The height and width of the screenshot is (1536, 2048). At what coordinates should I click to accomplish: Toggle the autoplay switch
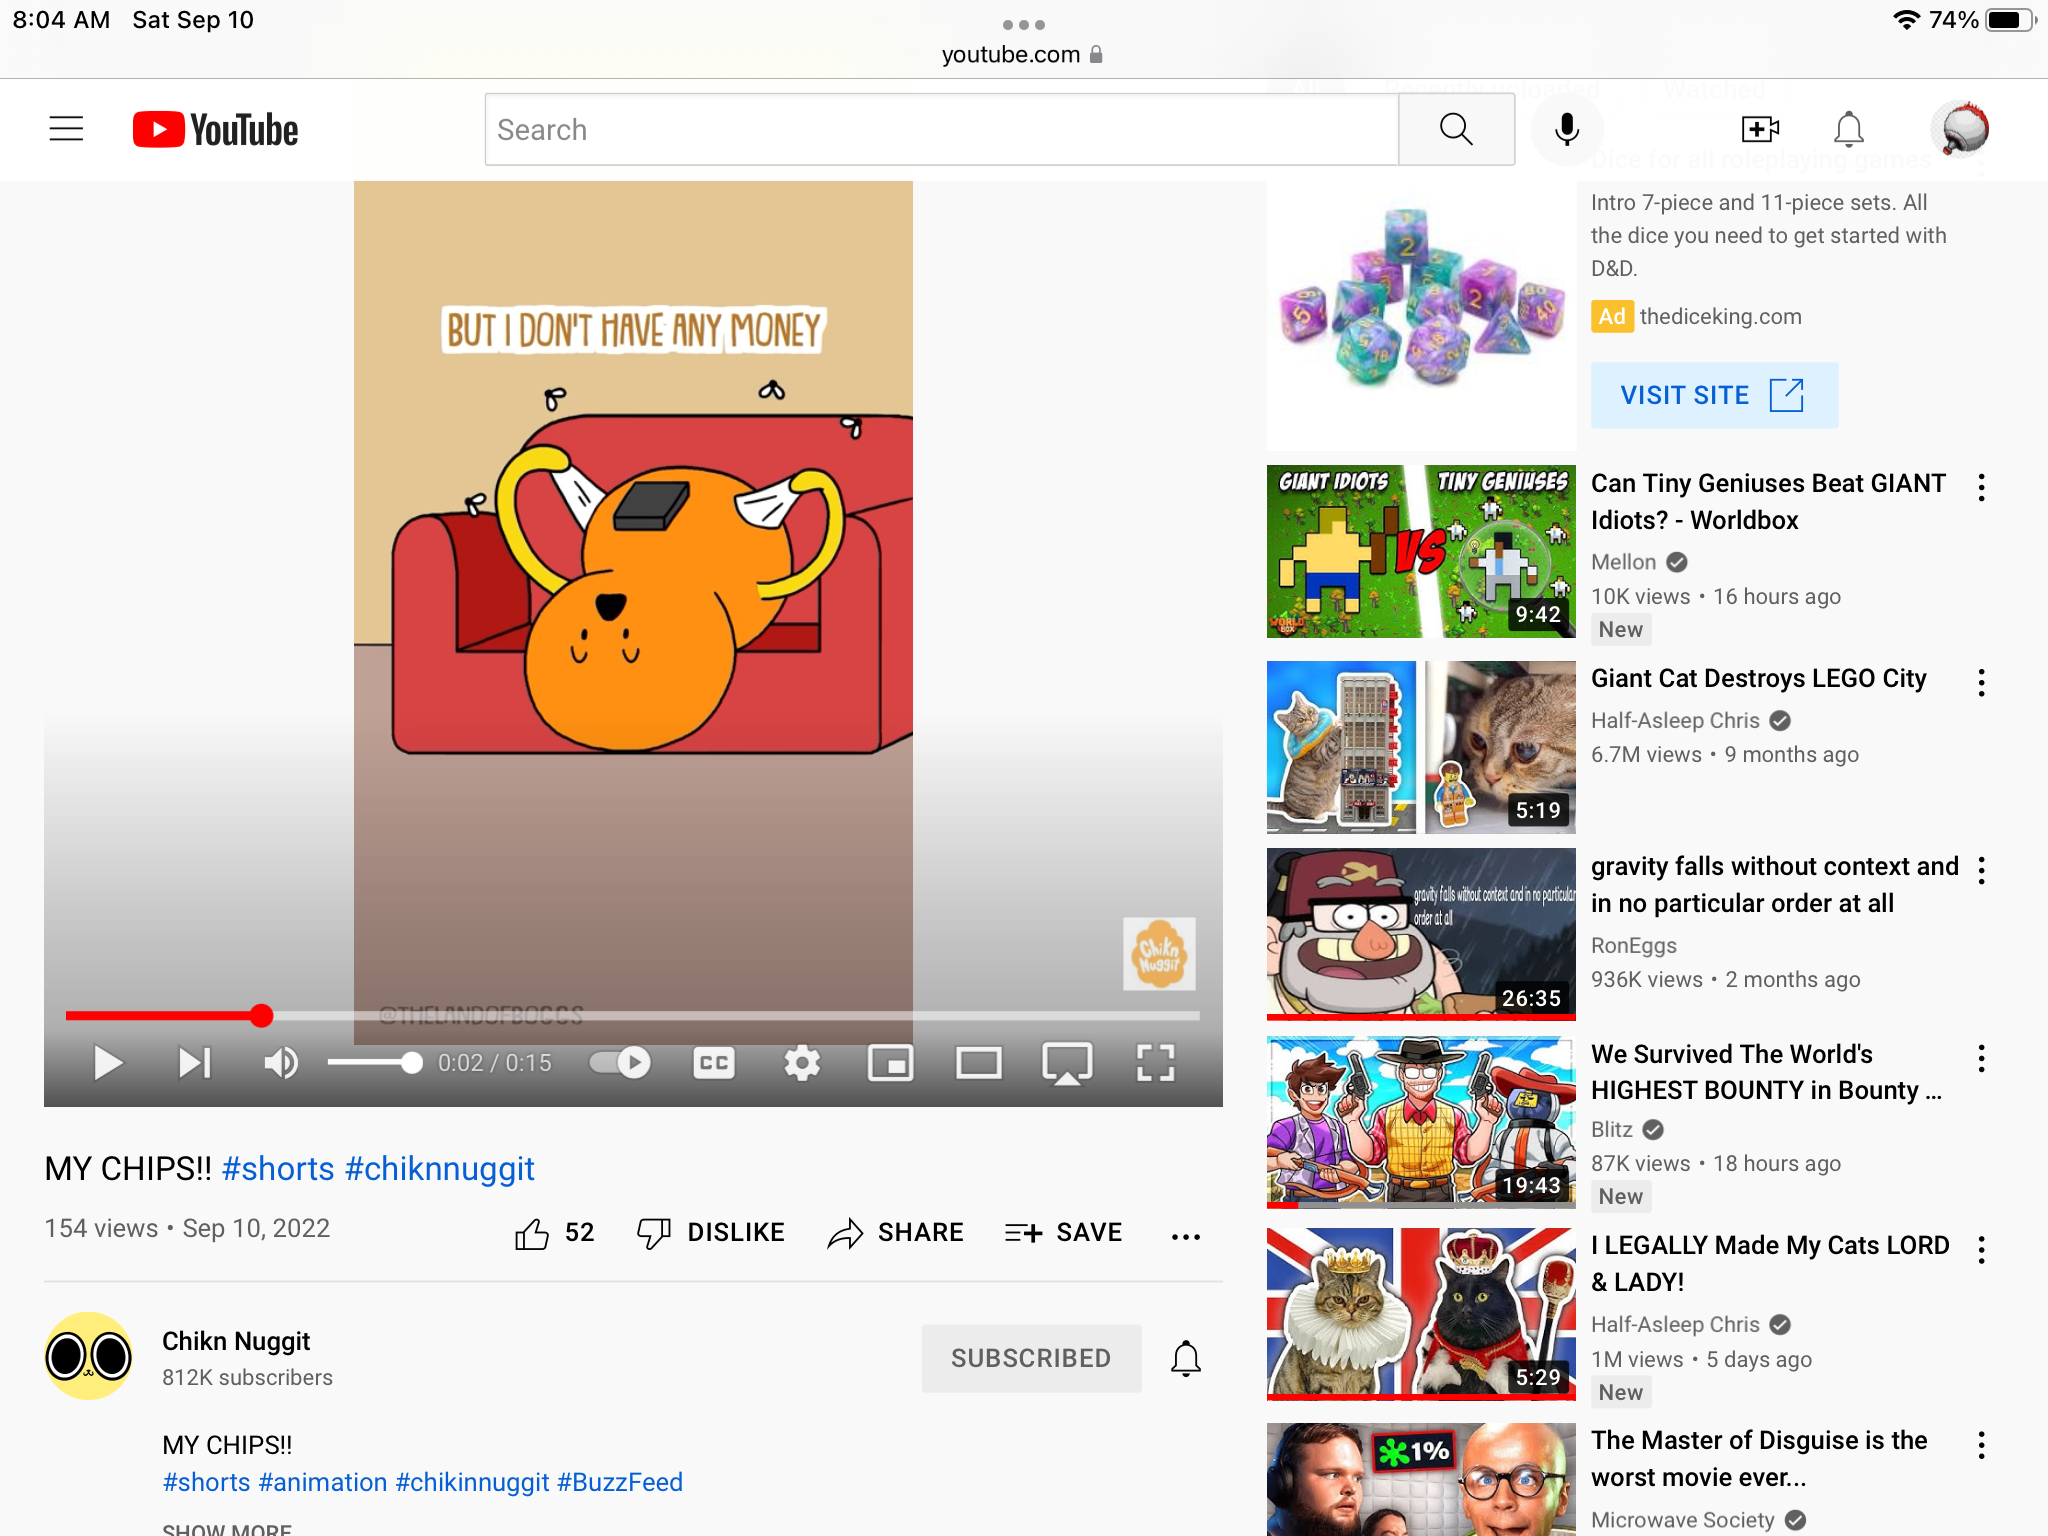point(620,1062)
